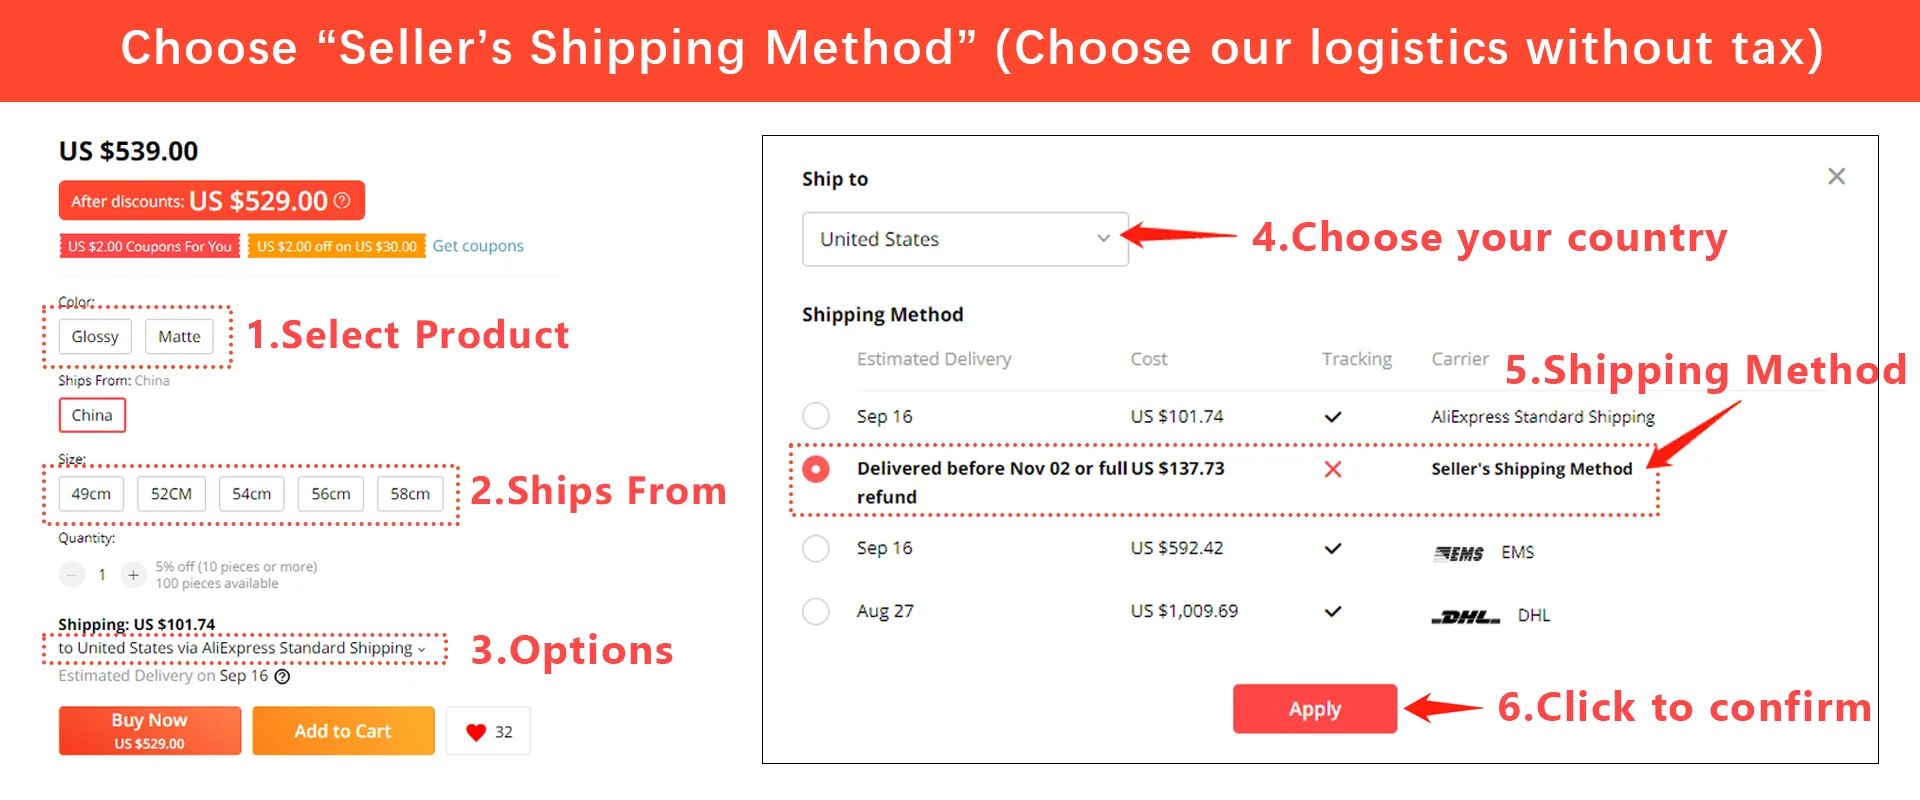Select the Matte color option

[179, 337]
